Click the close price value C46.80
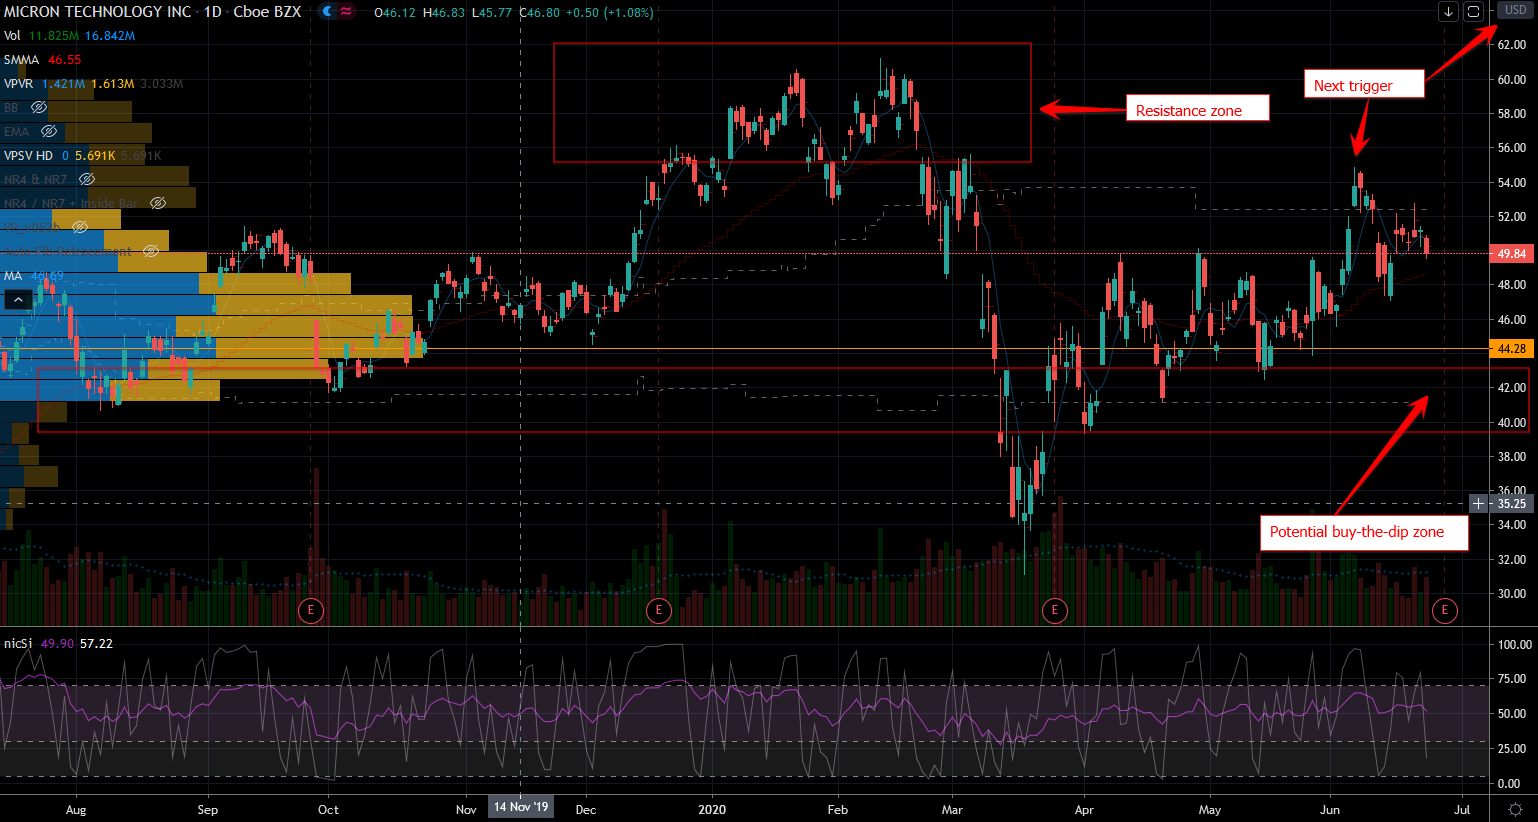1538x822 pixels. click(540, 13)
